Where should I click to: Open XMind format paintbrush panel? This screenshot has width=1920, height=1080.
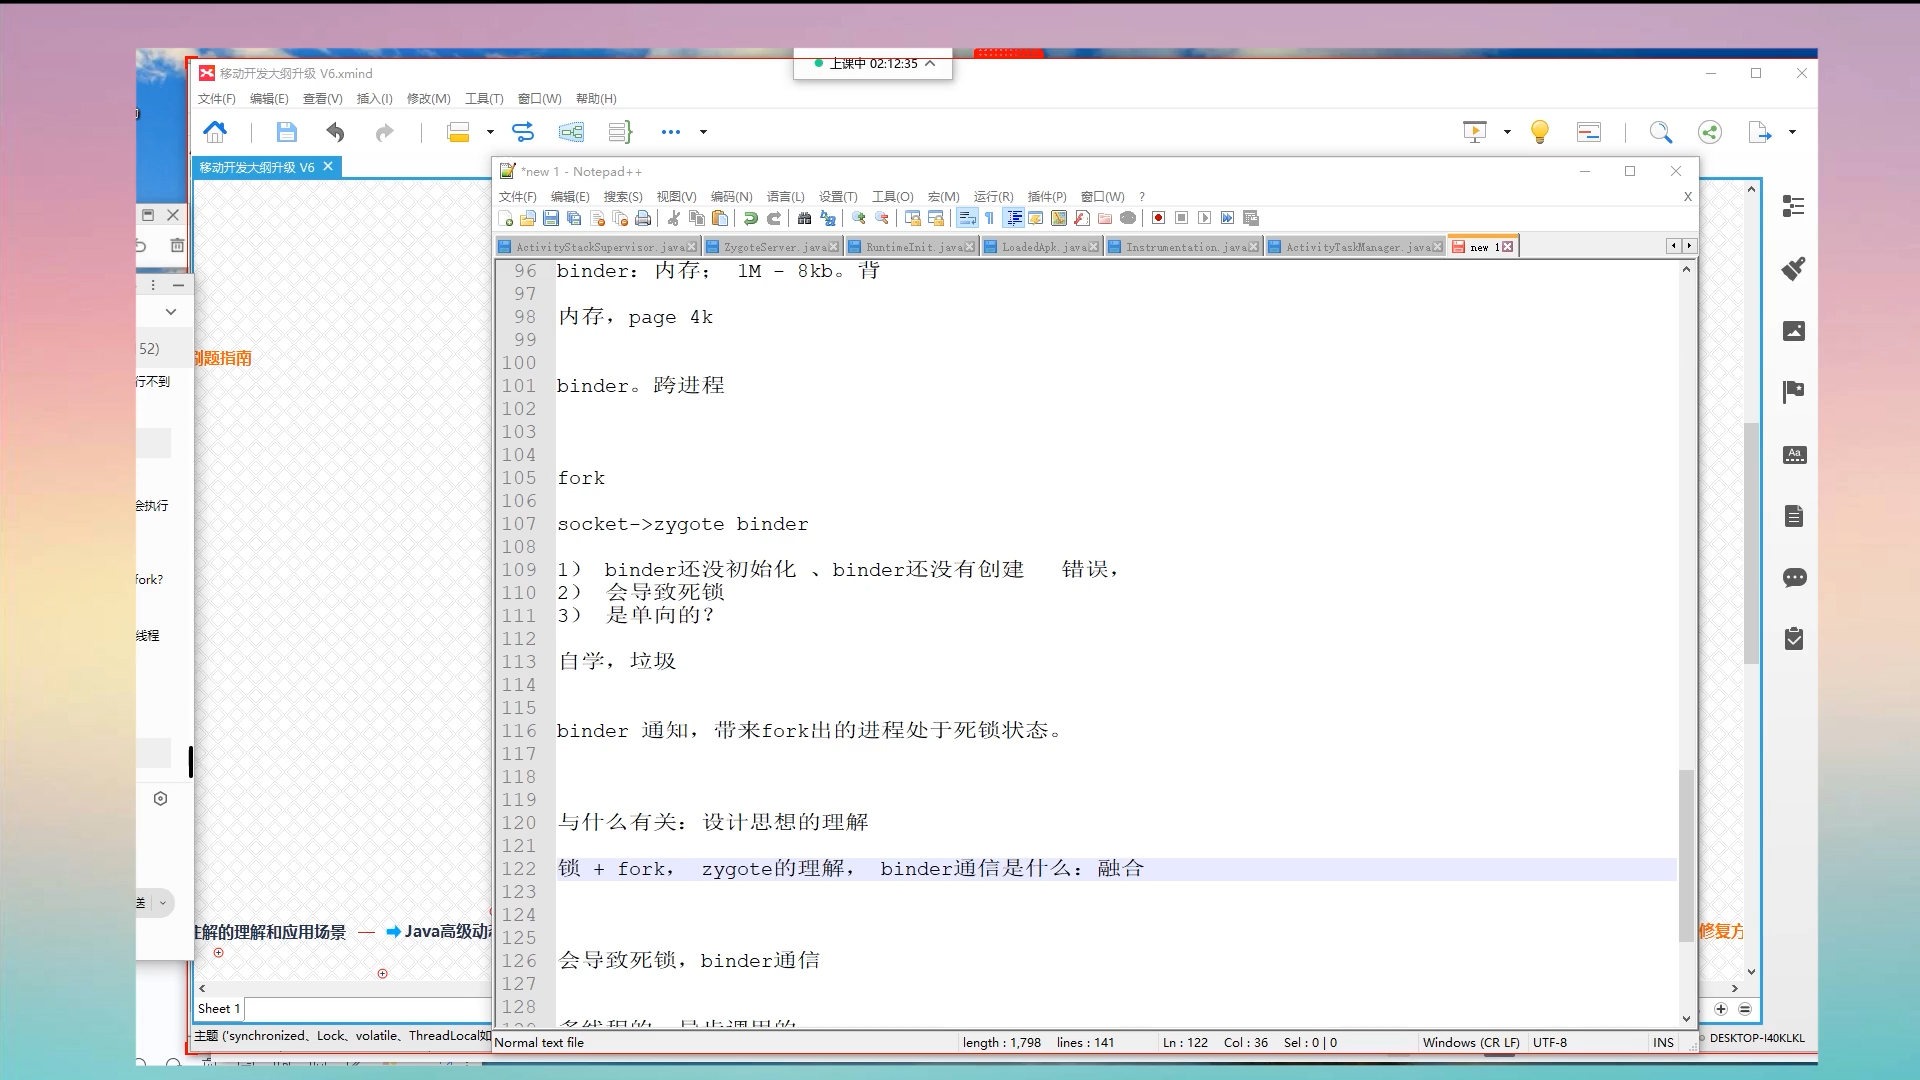pos(1794,268)
